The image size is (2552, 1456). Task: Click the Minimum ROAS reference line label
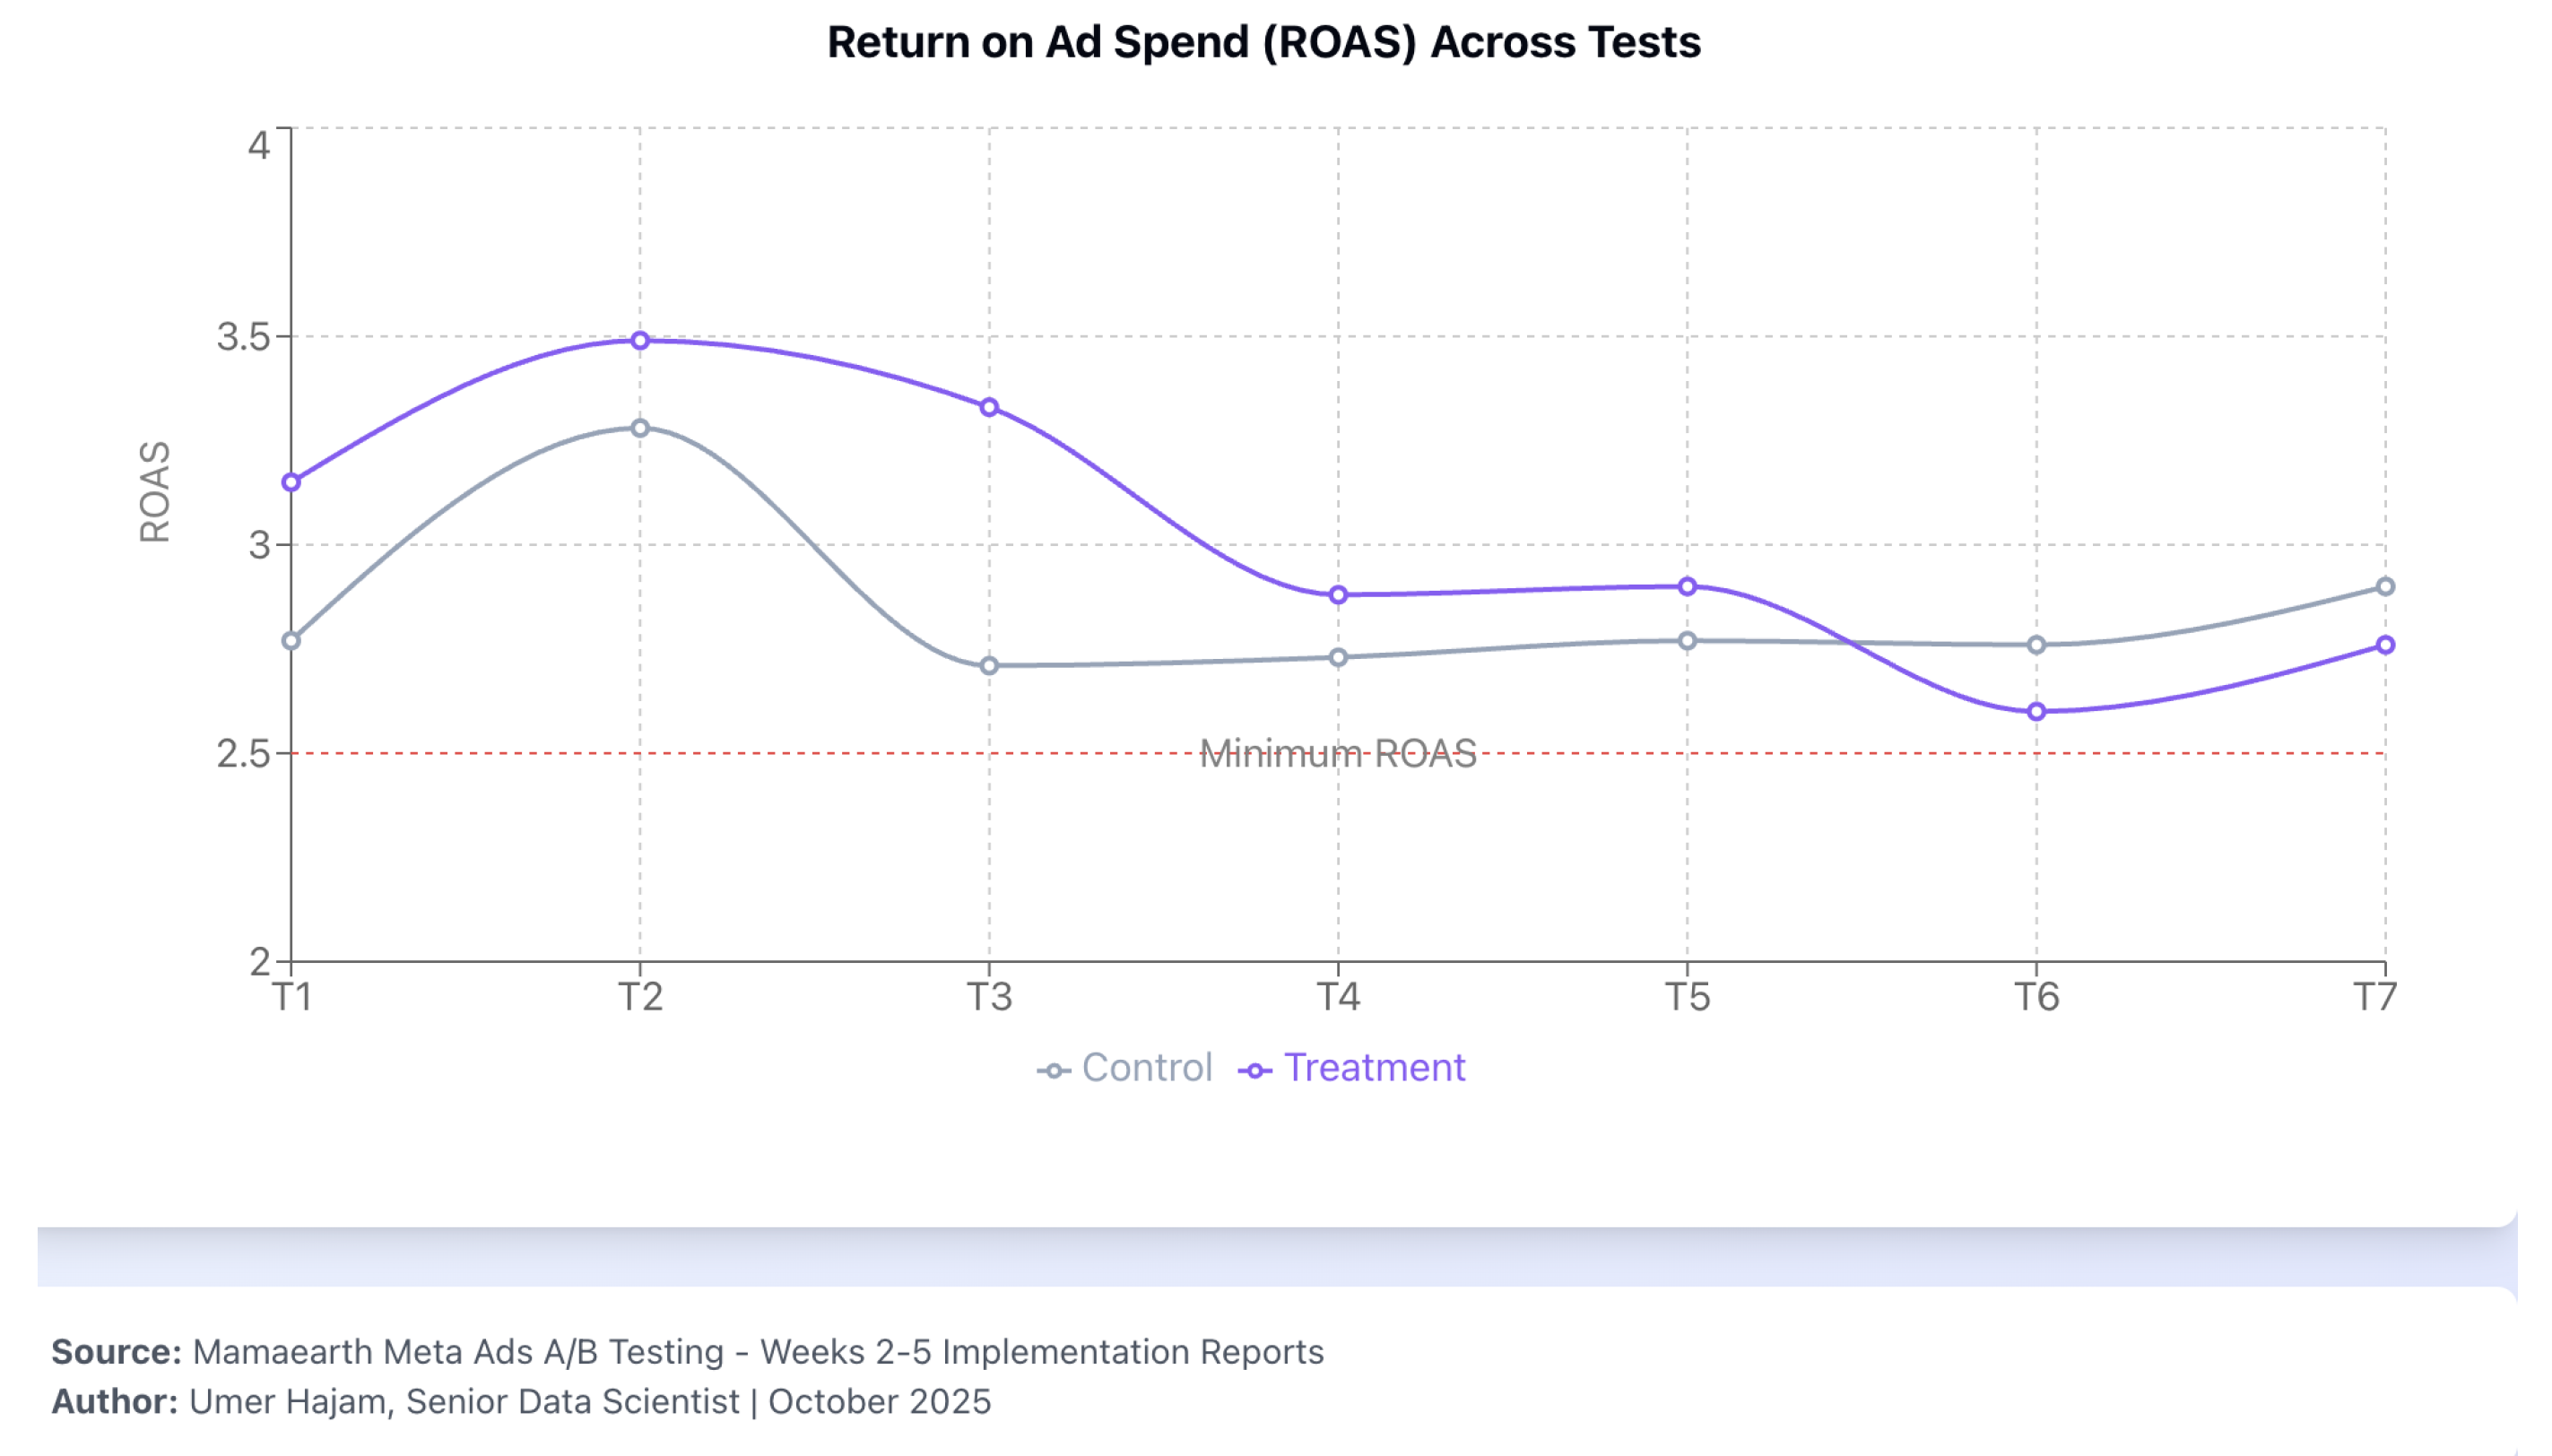click(1338, 754)
